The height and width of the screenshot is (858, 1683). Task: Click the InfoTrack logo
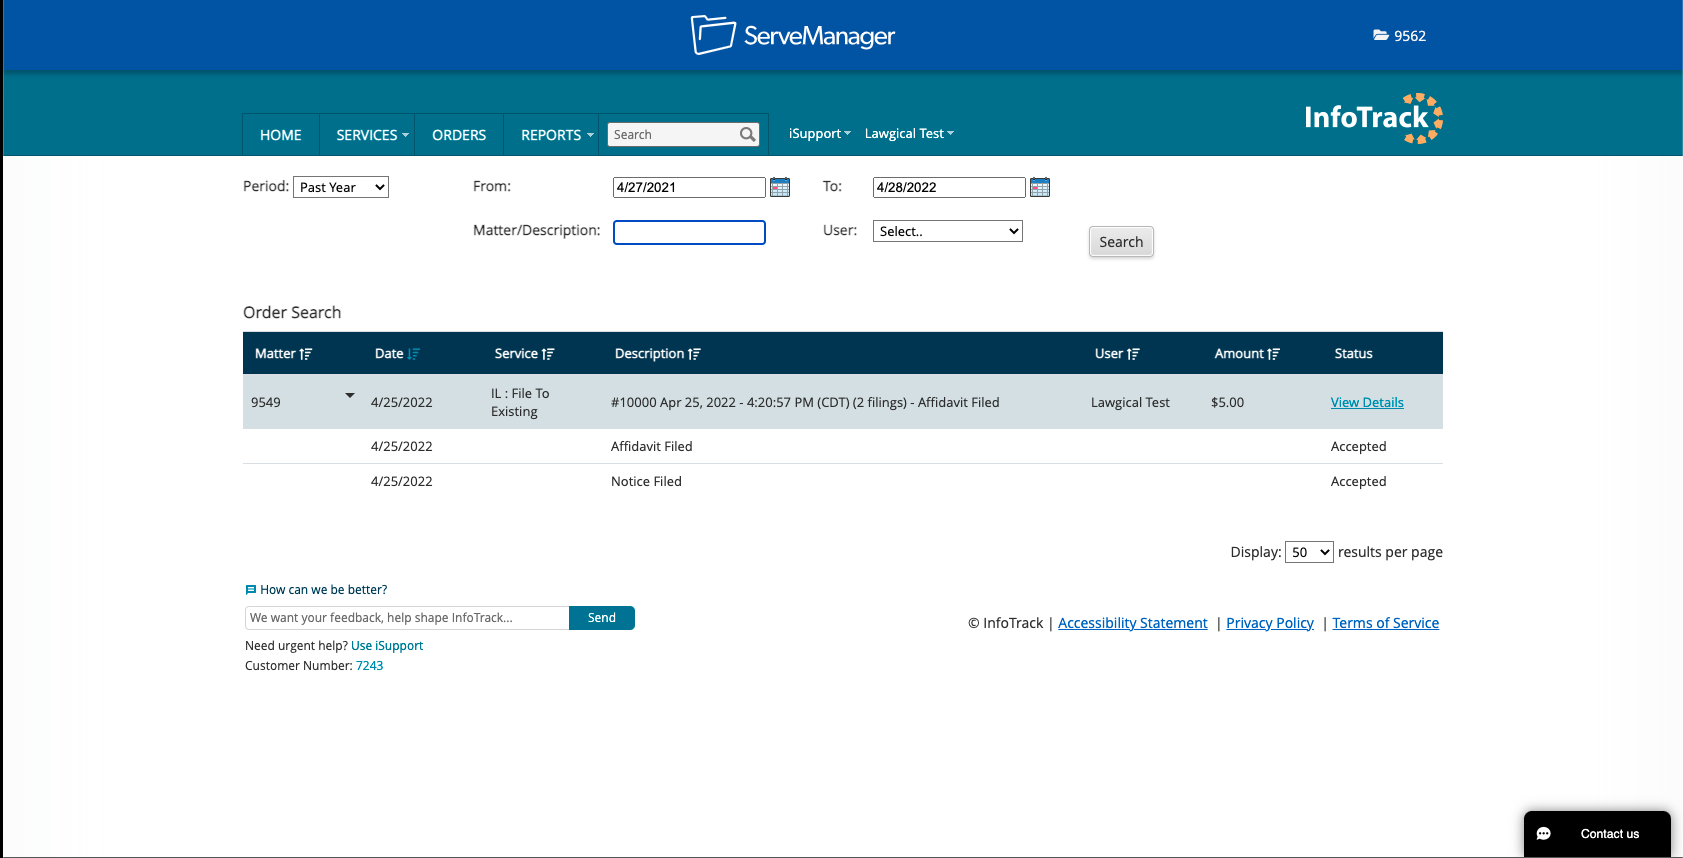click(1372, 118)
